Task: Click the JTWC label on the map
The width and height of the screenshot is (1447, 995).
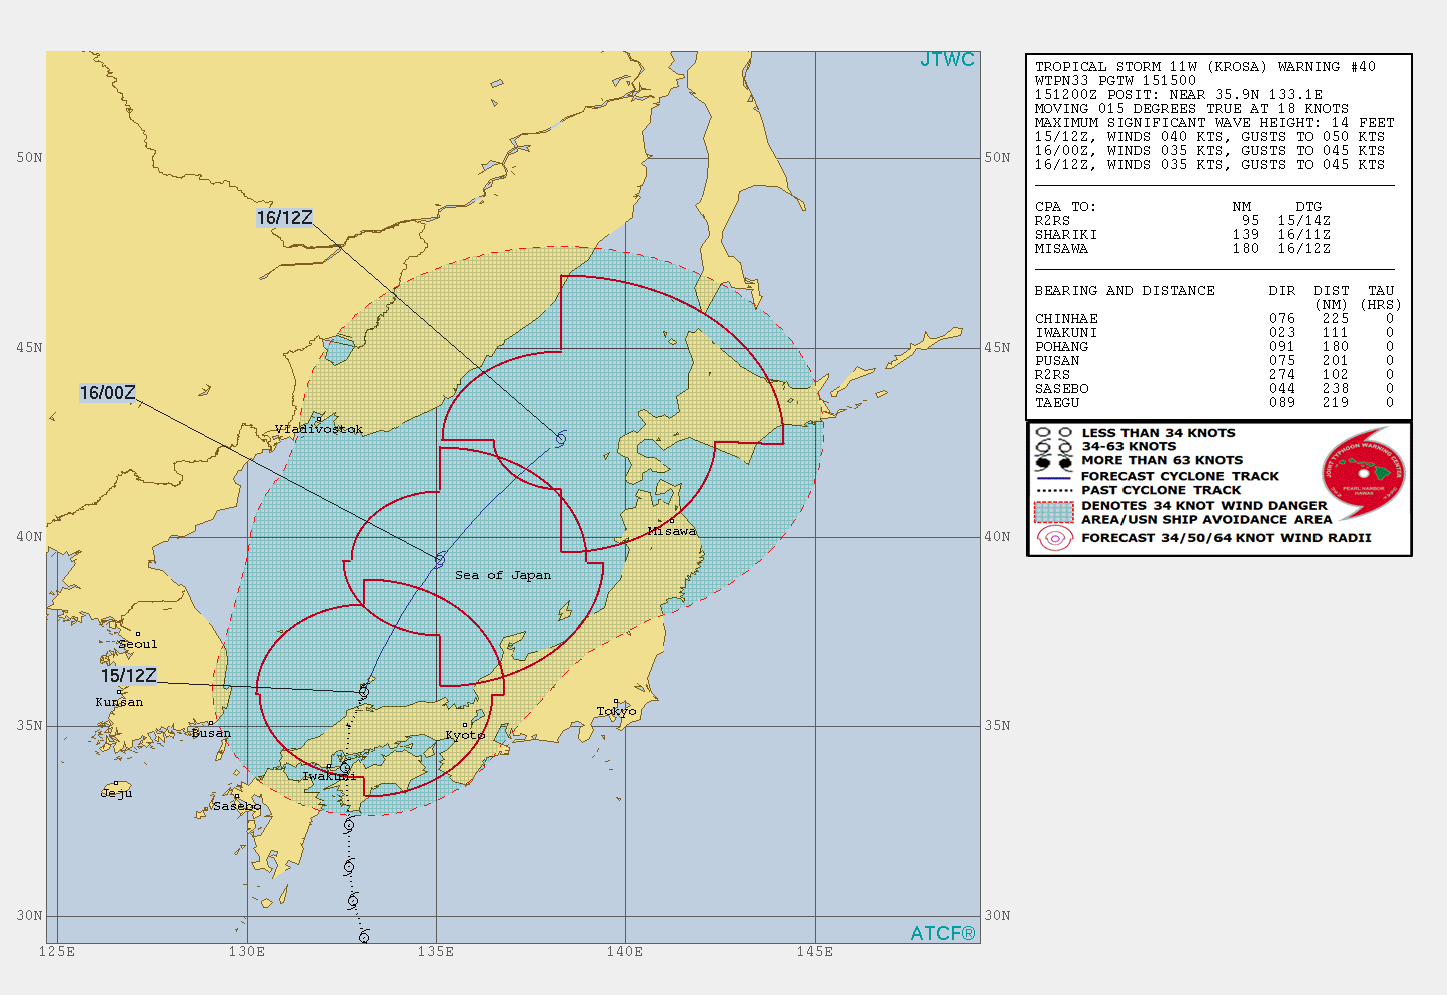Action: (x=947, y=60)
